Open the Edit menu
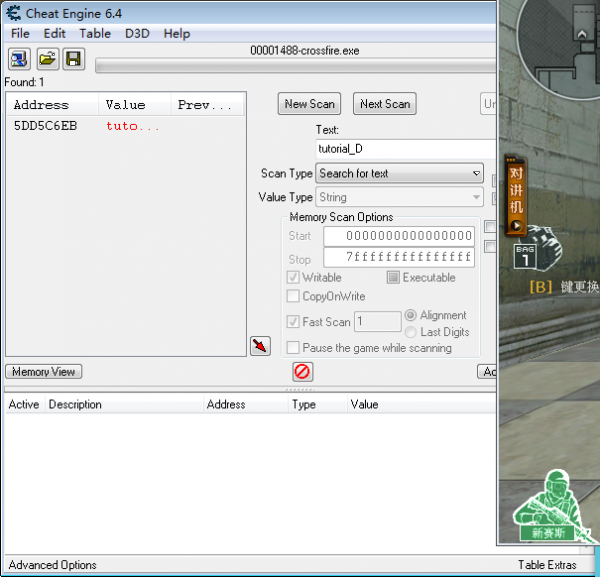Screen dimensions: 600x577 [x=54, y=34]
